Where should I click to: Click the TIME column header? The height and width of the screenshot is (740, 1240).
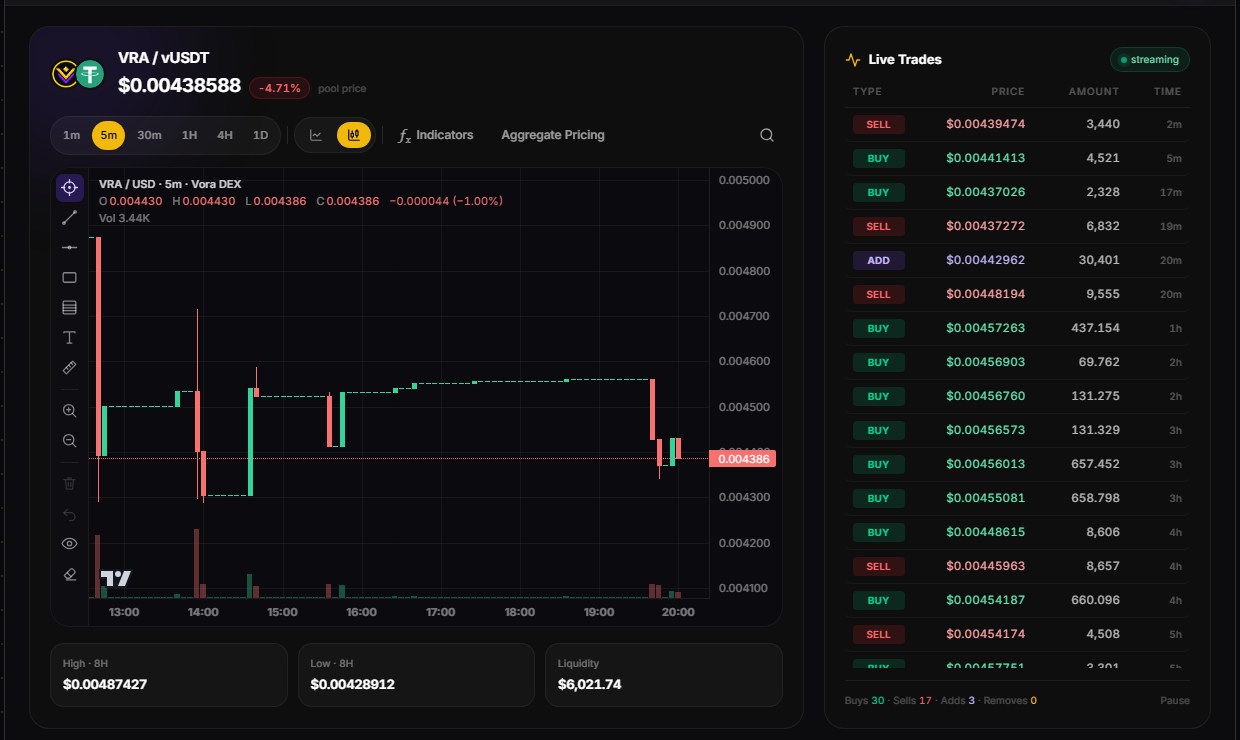1167,91
